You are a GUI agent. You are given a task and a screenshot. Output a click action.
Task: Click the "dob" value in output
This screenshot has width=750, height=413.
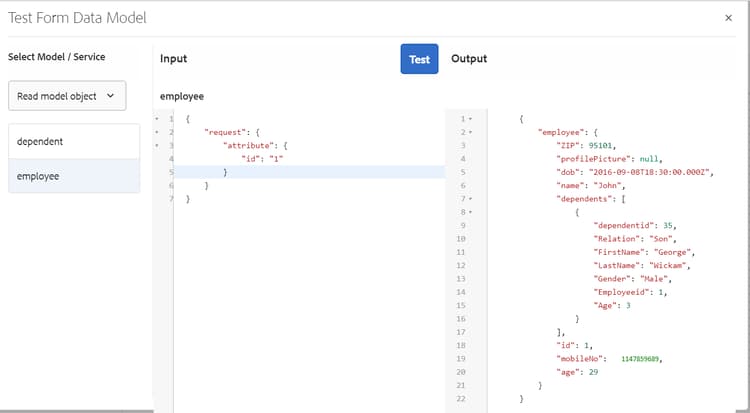click(x=634, y=172)
